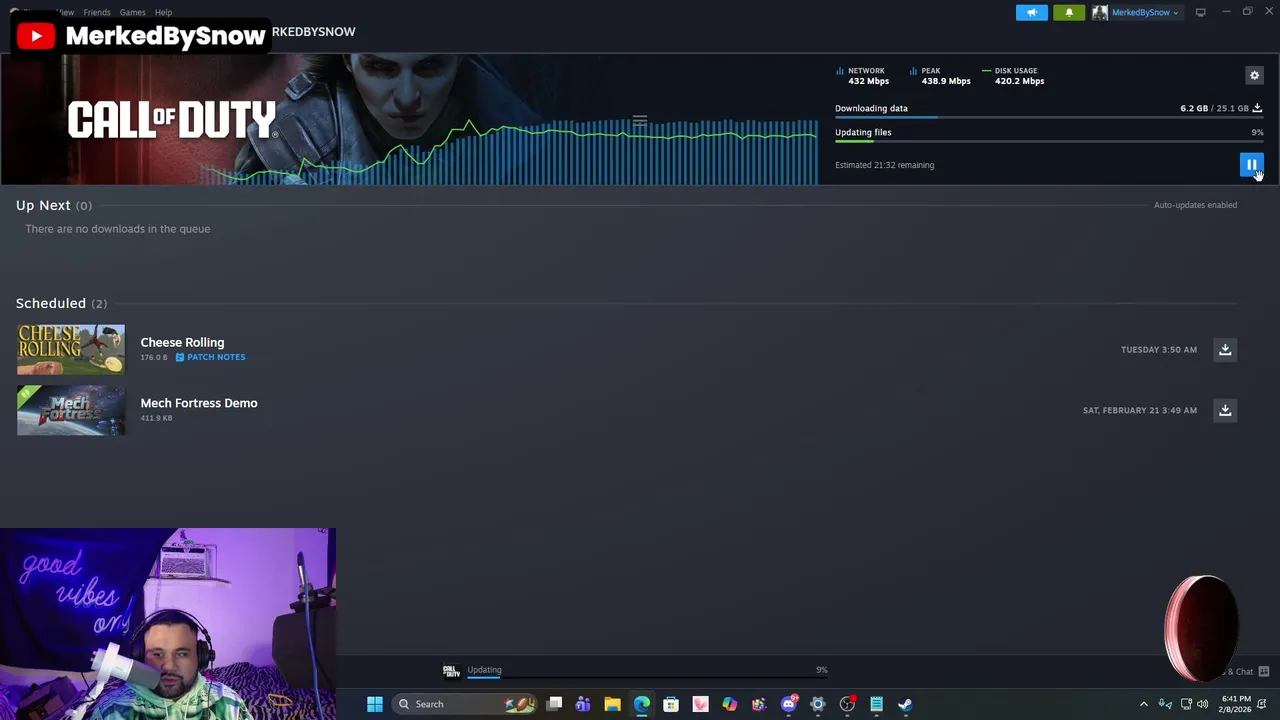Viewport: 1280px width, 720px height.
Task: Click the Updating files progress bar
Action: (x=1049, y=141)
